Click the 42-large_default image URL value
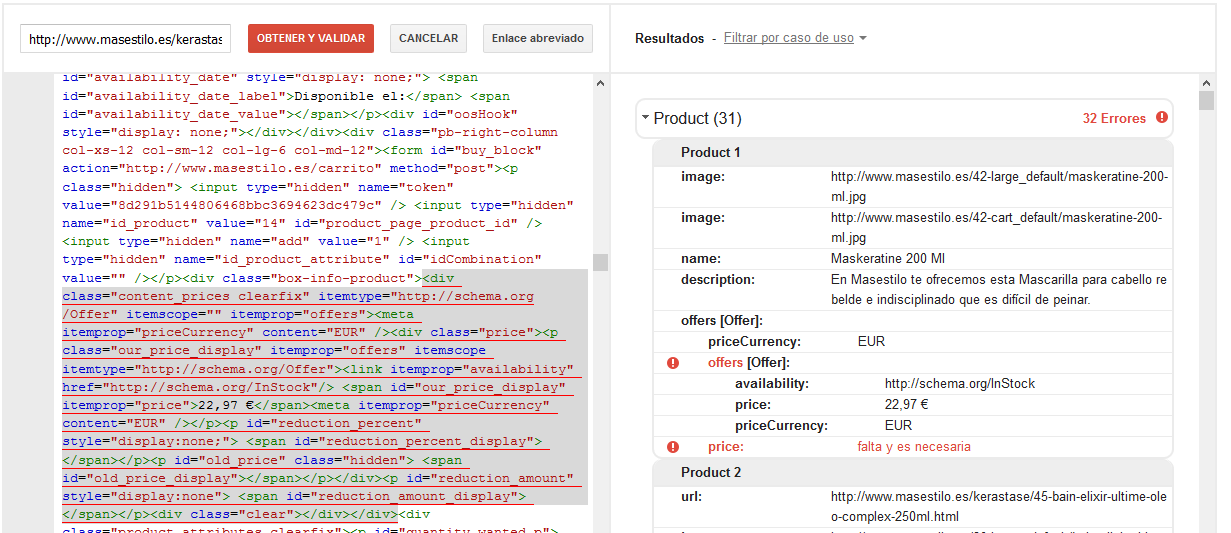Viewport: 1231px width, 533px height. (999, 186)
